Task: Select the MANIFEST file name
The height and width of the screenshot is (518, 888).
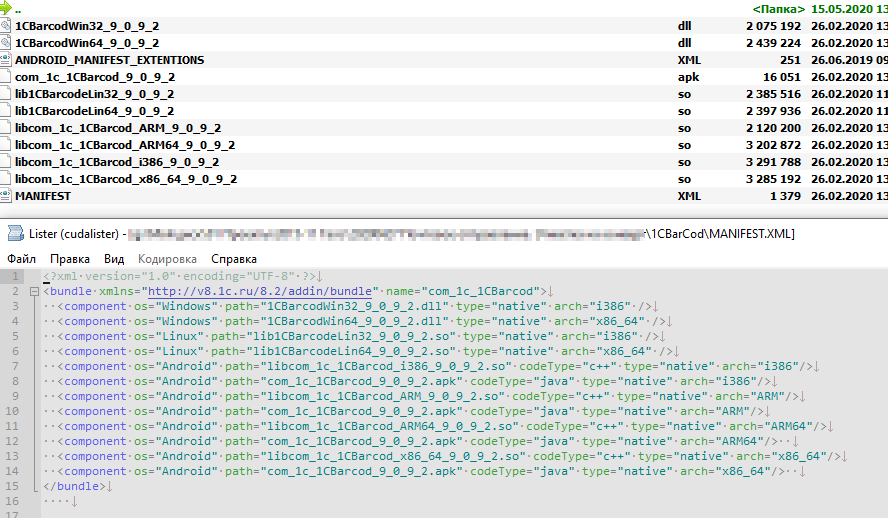Action: coord(43,196)
